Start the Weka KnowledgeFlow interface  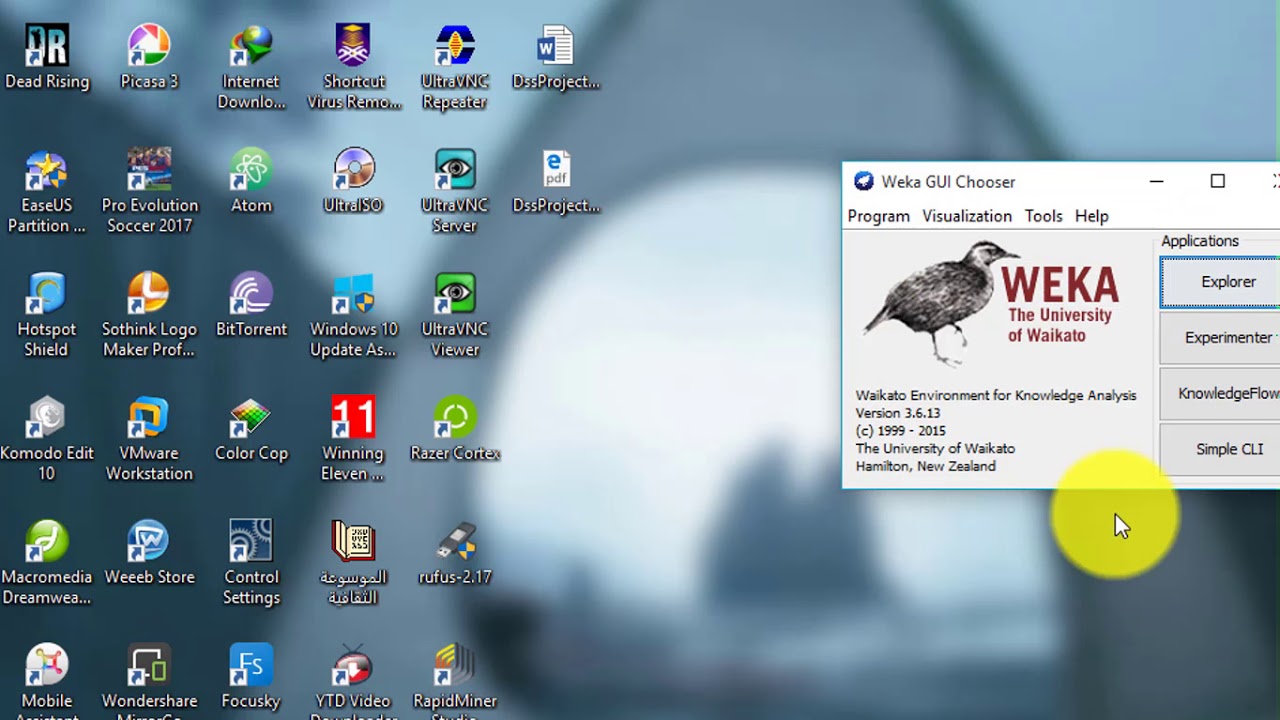coord(1221,394)
